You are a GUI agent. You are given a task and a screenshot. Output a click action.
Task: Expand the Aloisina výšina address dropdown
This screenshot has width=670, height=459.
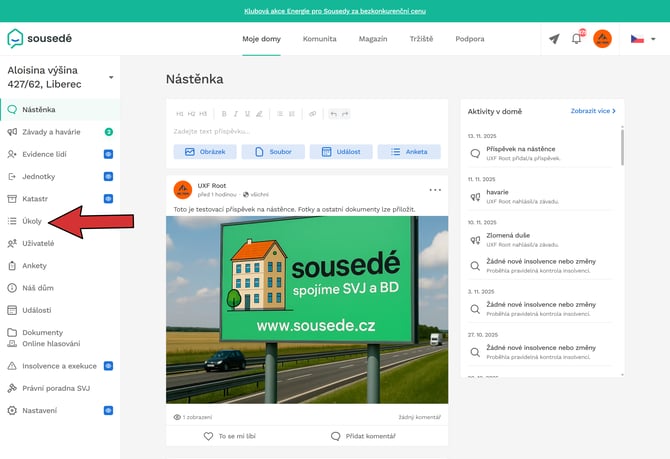click(111, 77)
